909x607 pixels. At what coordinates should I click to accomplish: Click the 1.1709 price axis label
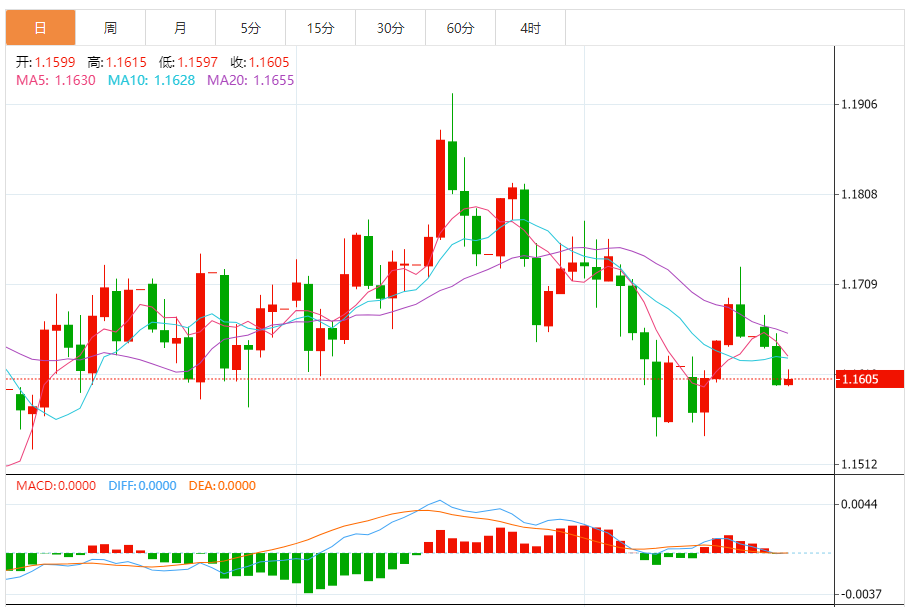(859, 284)
